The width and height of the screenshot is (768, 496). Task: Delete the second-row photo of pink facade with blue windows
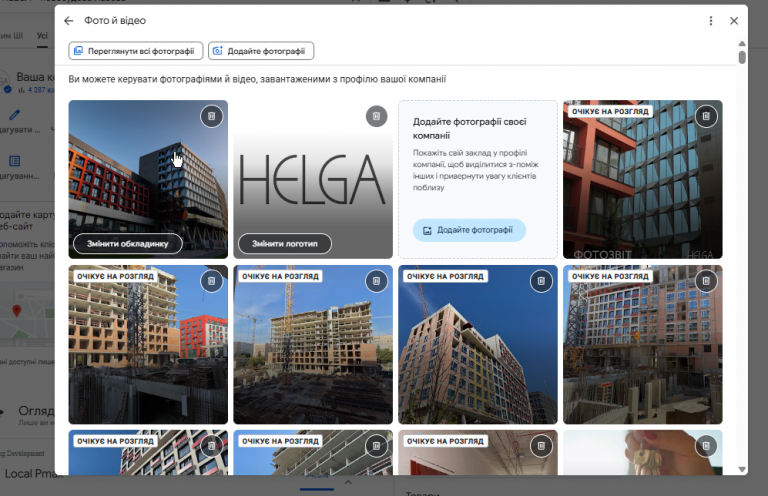pyautogui.click(x=706, y=281)
